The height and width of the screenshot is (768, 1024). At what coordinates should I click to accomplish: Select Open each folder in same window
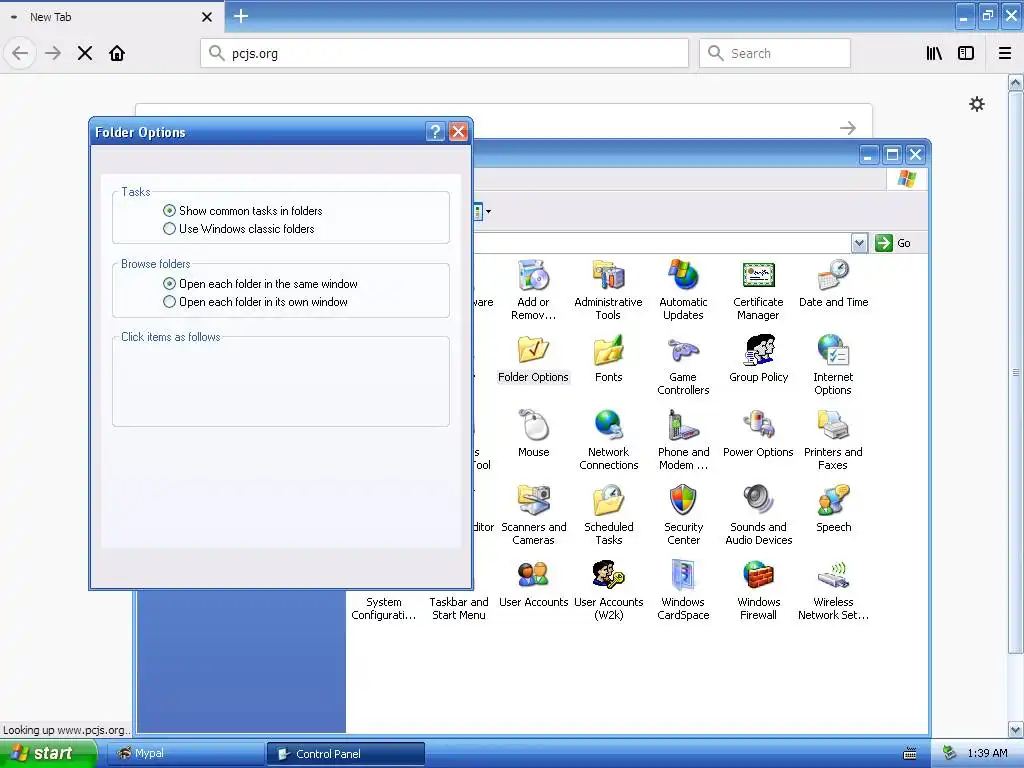click(x=260, y=283)
